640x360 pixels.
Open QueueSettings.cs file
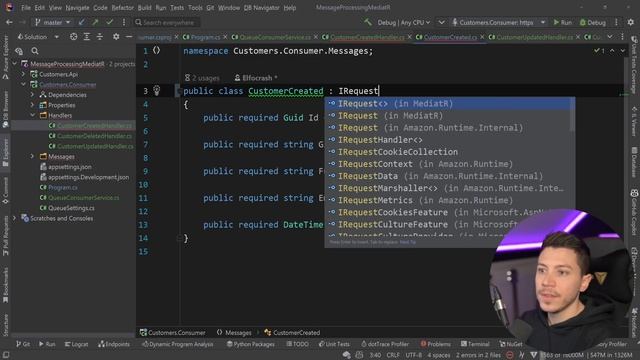71,208
